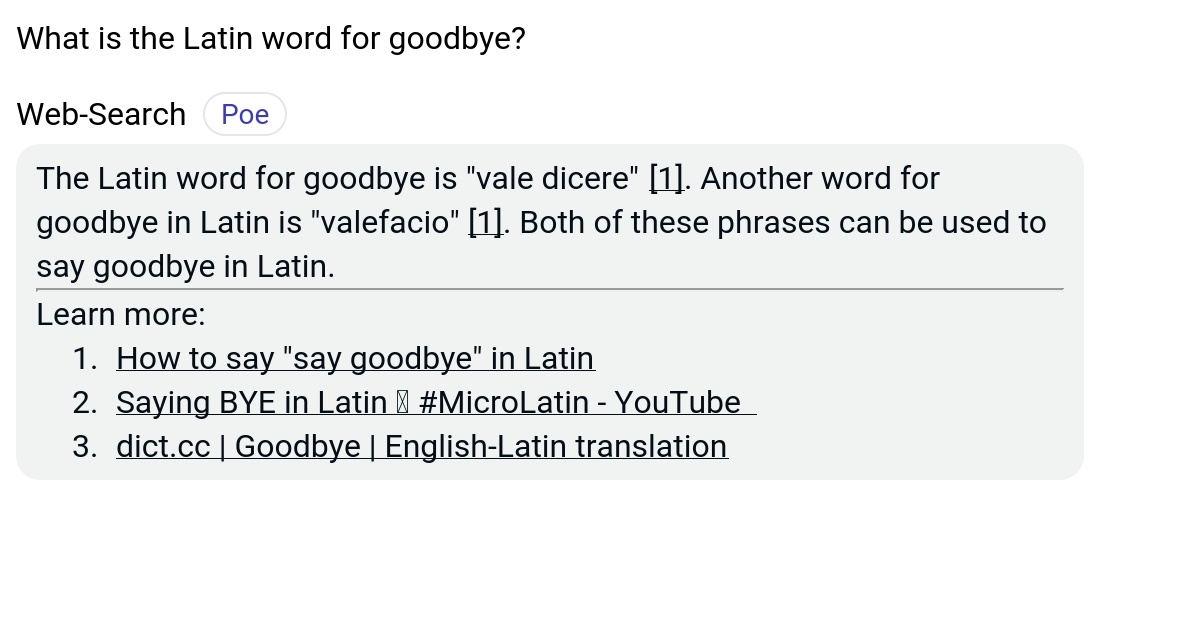
Task: Click the divider line above Learn more
Action: click(x=549, y=290)
